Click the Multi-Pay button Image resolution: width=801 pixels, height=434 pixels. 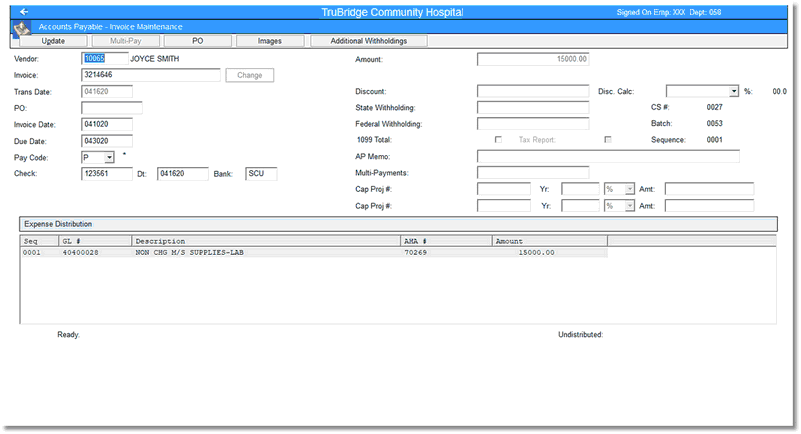126,41
